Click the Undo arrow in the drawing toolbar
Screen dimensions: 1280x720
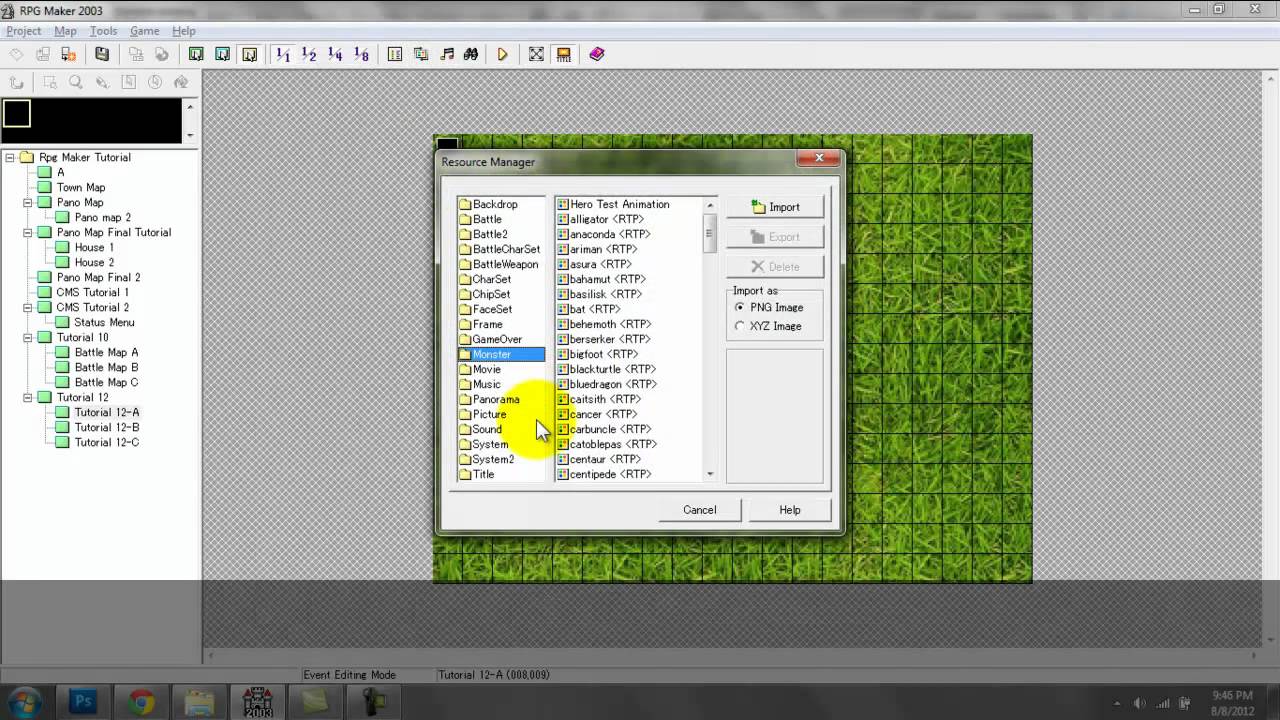coord(17,83)
